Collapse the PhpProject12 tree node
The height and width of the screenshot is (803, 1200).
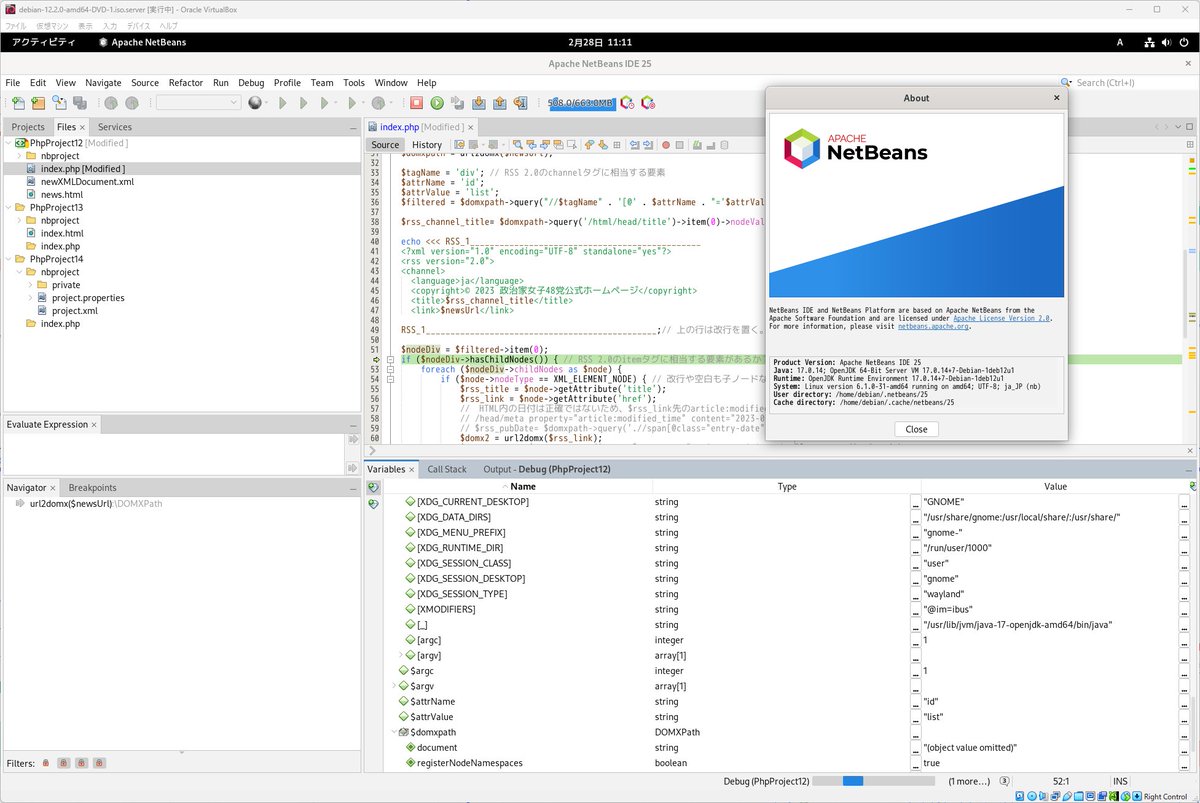pos(7,143)
